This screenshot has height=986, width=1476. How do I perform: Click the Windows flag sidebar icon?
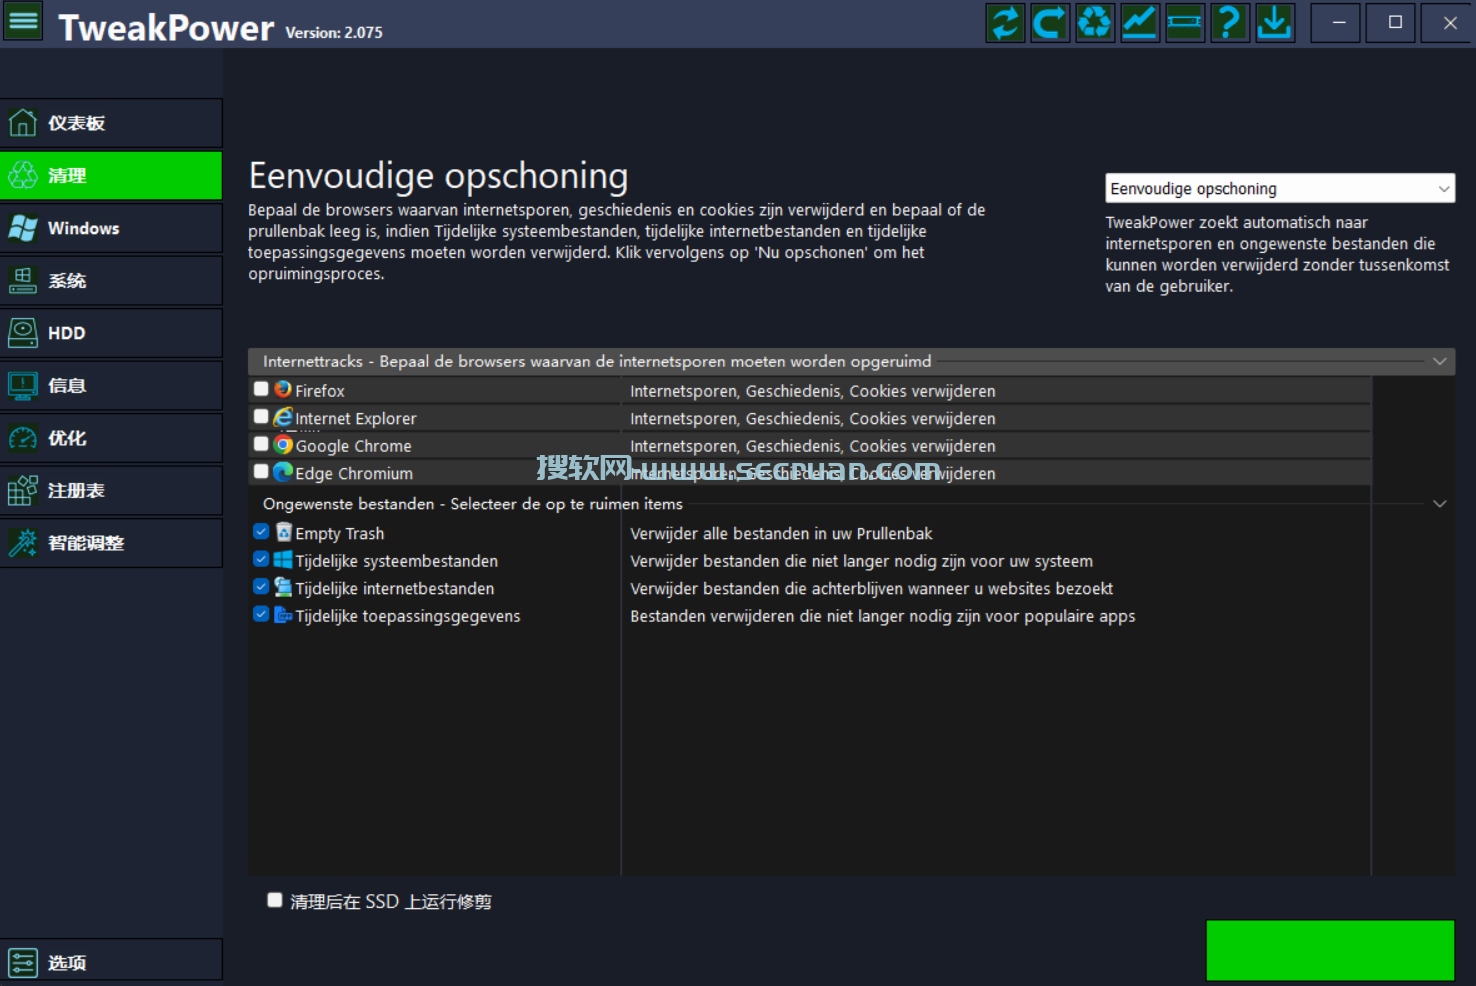(x=23, y=228)
